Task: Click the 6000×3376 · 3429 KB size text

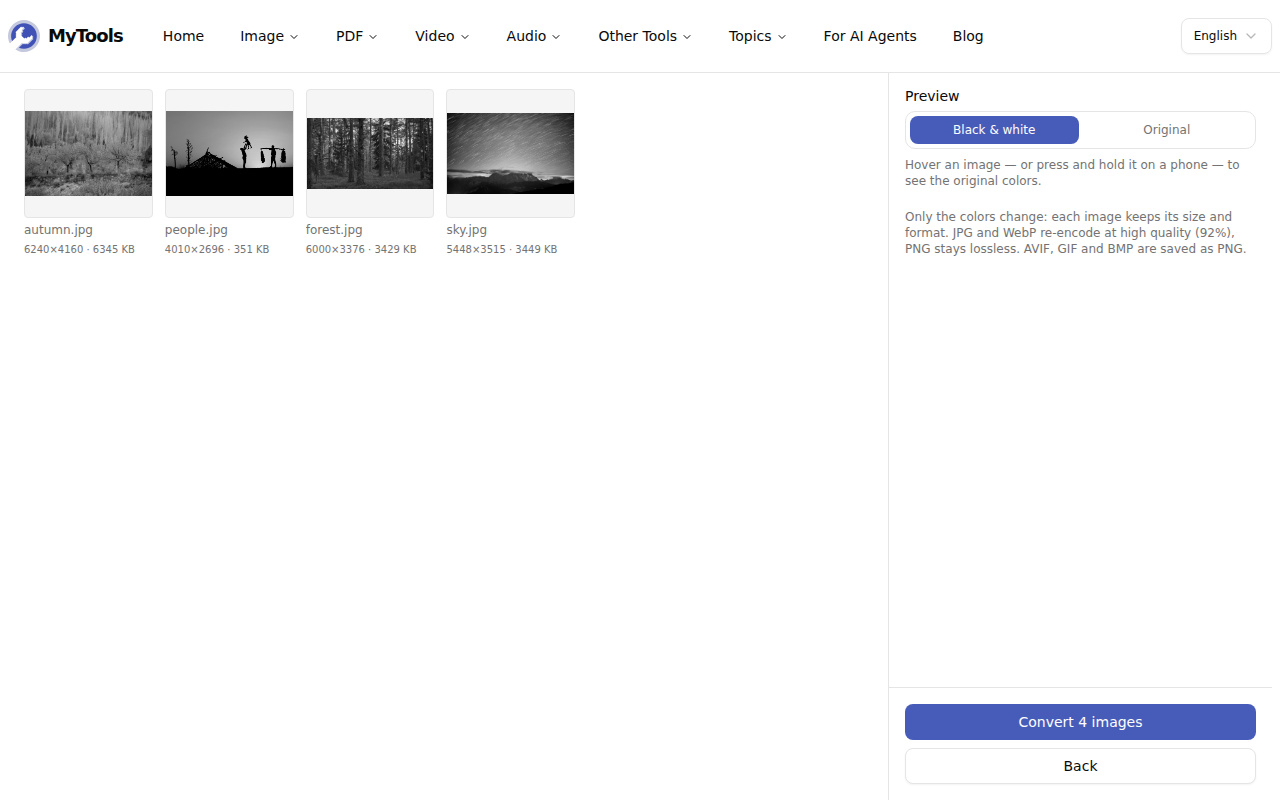Action: point(361,249)
